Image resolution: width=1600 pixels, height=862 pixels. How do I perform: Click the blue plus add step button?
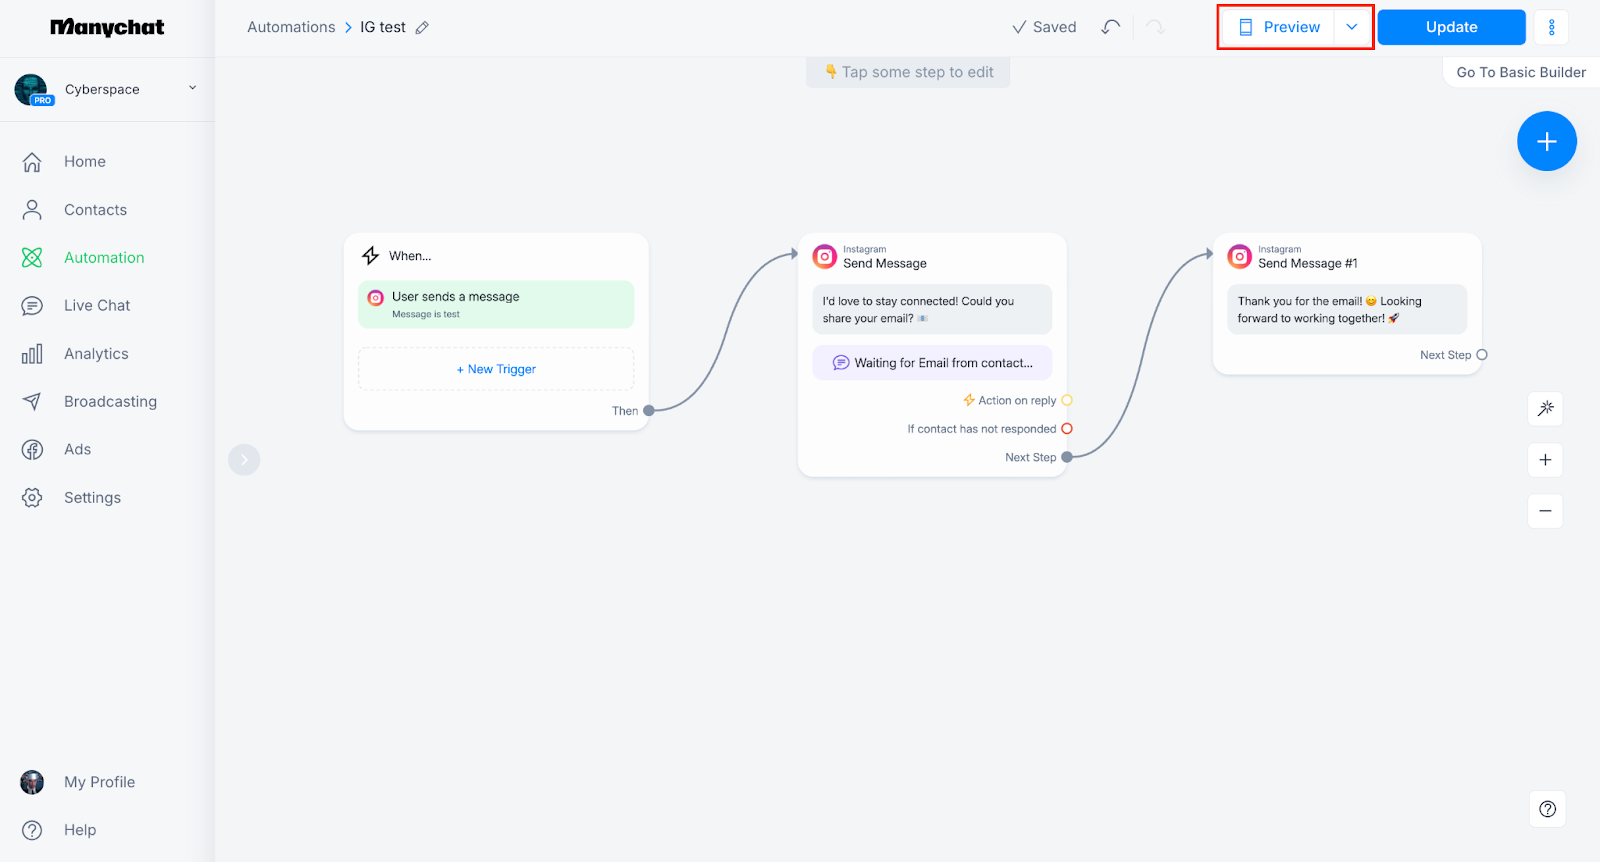point(1547,141)
